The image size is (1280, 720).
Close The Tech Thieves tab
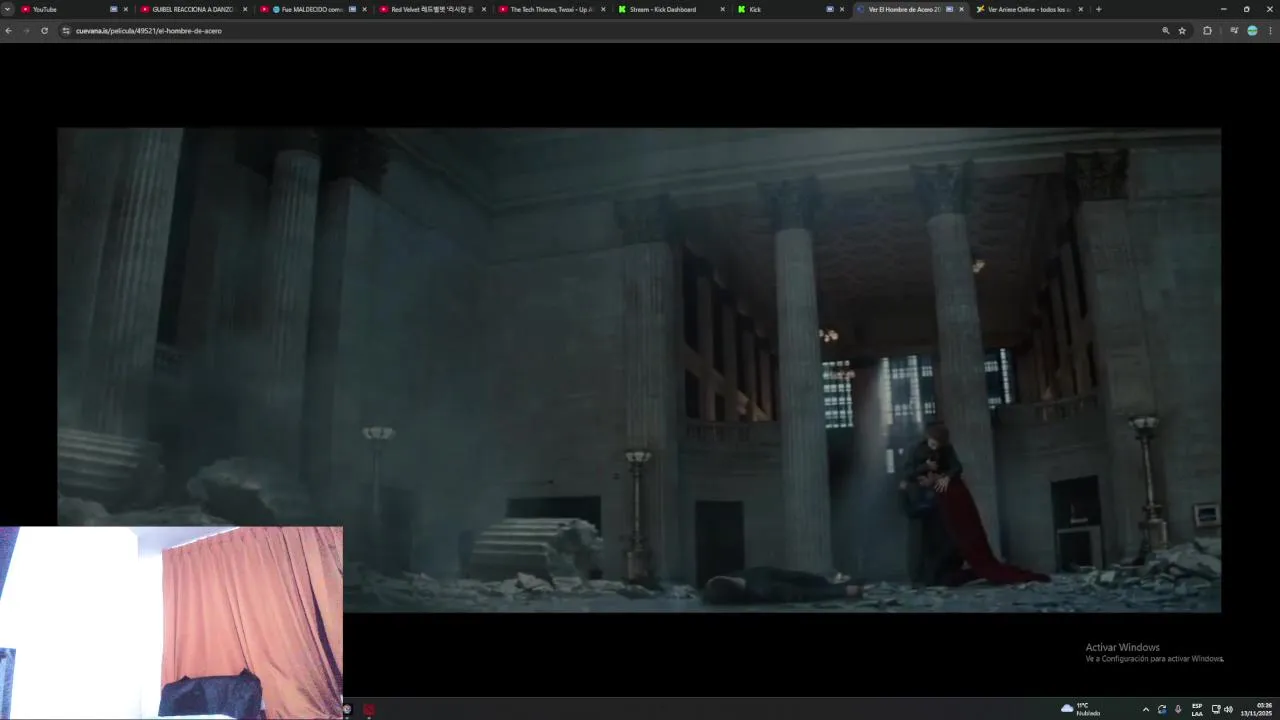click(x=603, y=9)
